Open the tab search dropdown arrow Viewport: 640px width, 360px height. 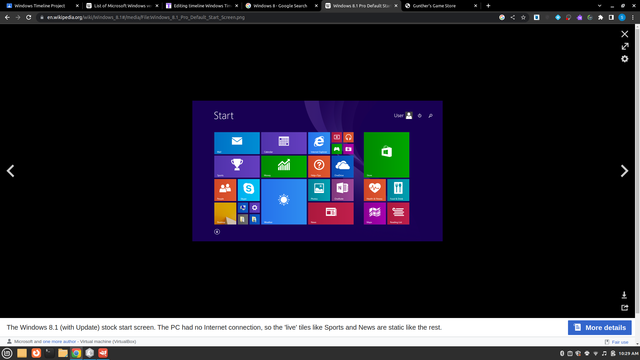click(599, 6)
